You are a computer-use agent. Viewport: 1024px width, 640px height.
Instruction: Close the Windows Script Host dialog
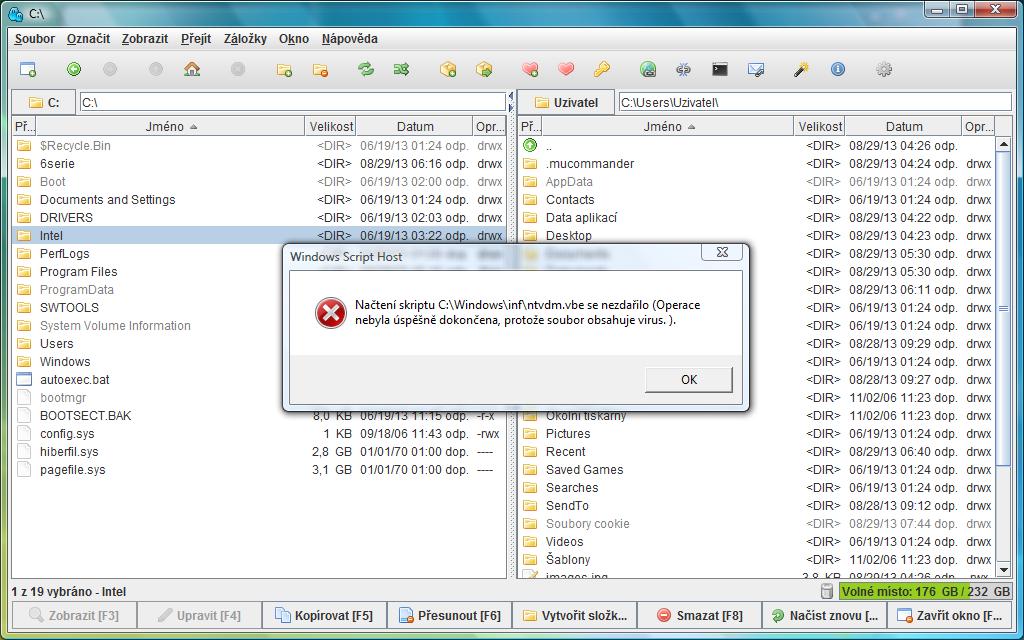(x=722, y=253)
